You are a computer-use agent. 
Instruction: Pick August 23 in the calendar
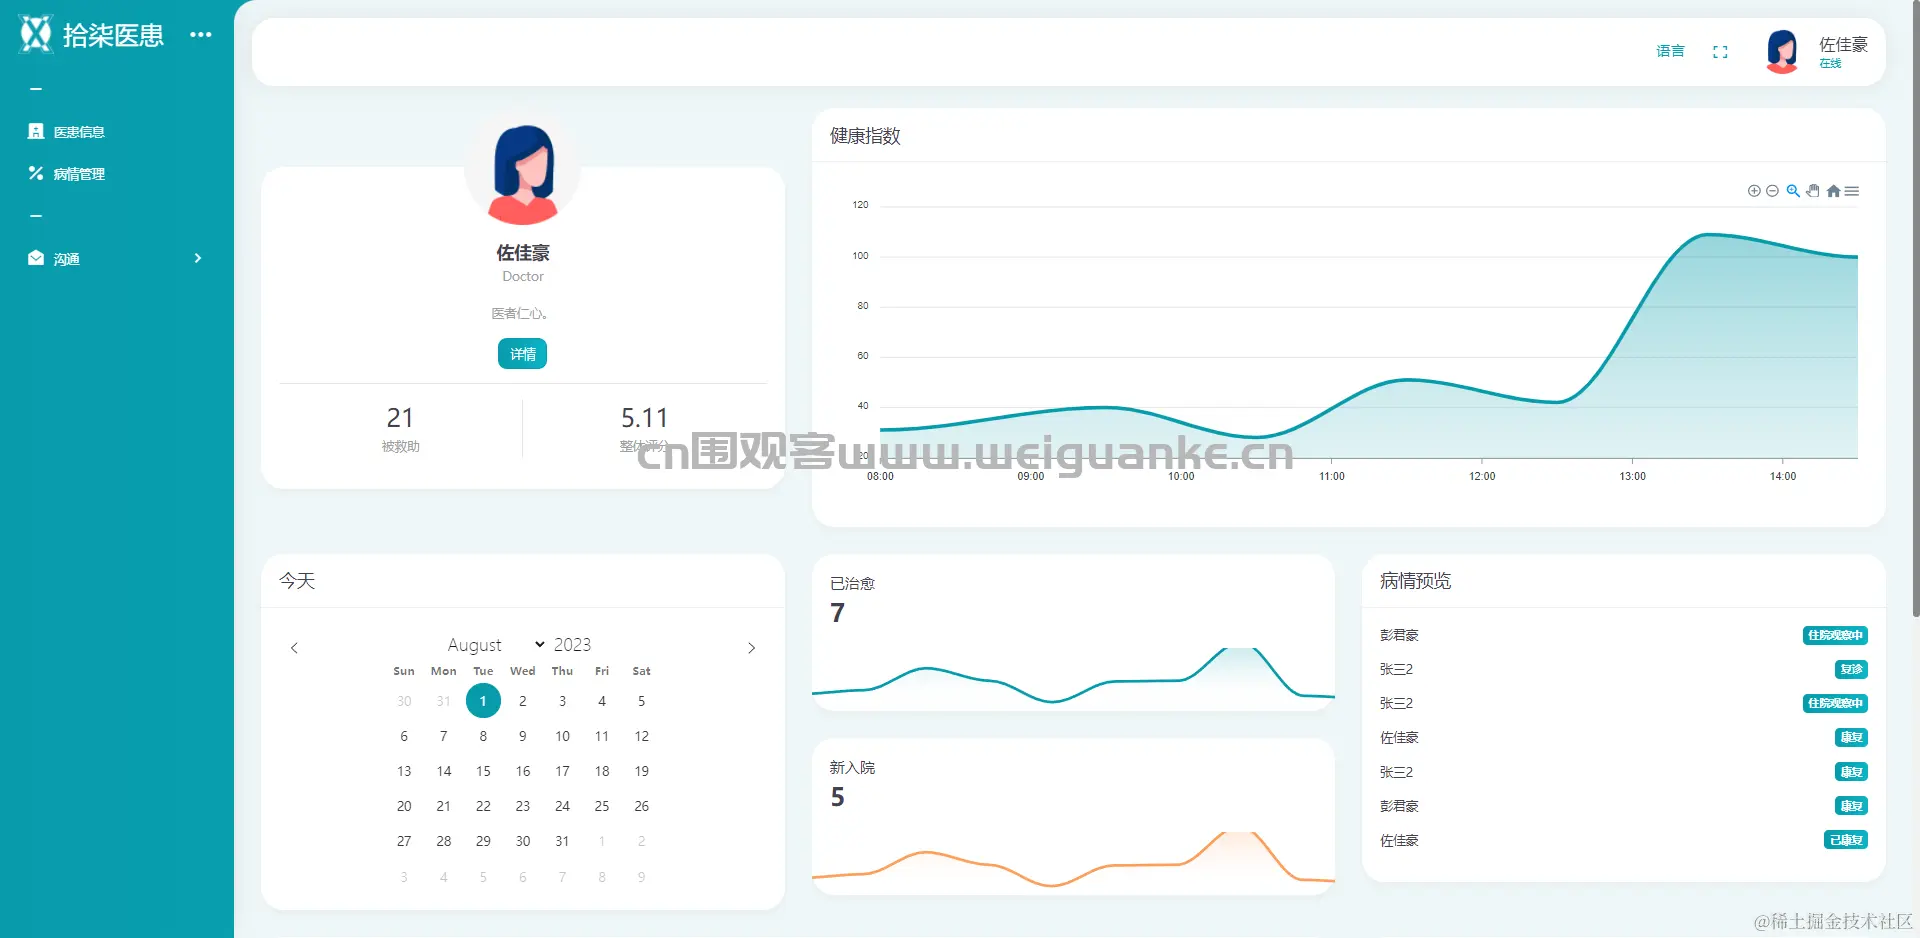523,806
